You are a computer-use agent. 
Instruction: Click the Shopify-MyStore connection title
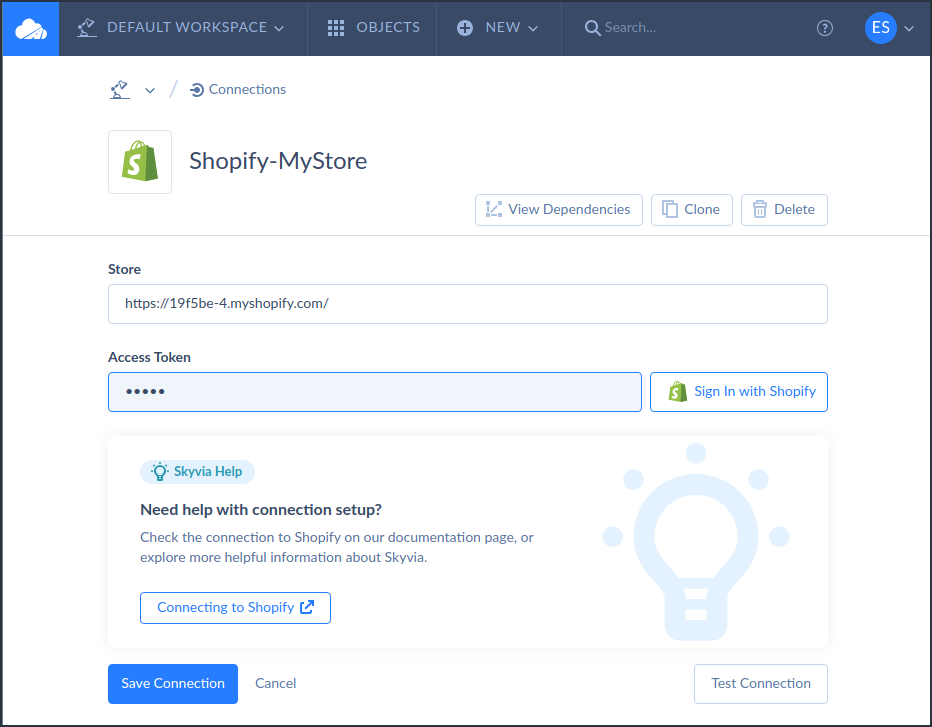point(278,161)
